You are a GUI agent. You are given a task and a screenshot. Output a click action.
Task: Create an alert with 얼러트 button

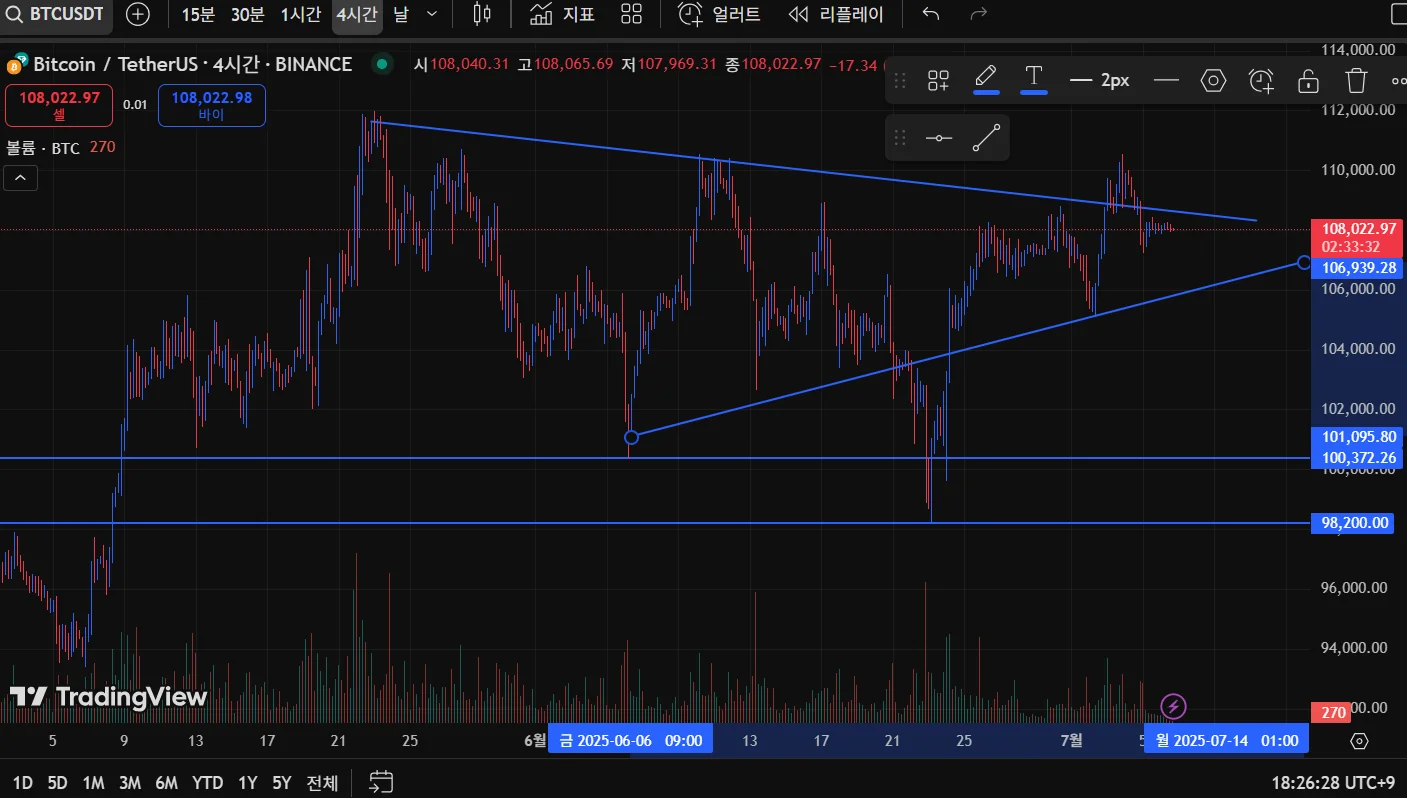(719, 14)
